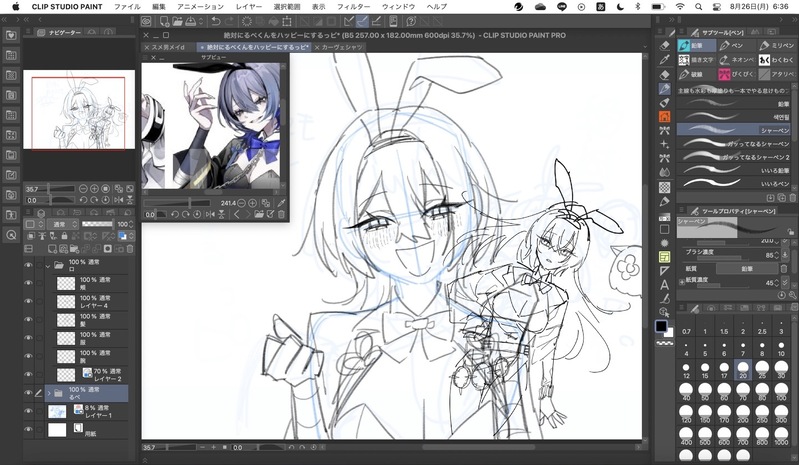Adjust the layer opacity slider
Viewport: 799px width, 465px height.
(97, 224)
